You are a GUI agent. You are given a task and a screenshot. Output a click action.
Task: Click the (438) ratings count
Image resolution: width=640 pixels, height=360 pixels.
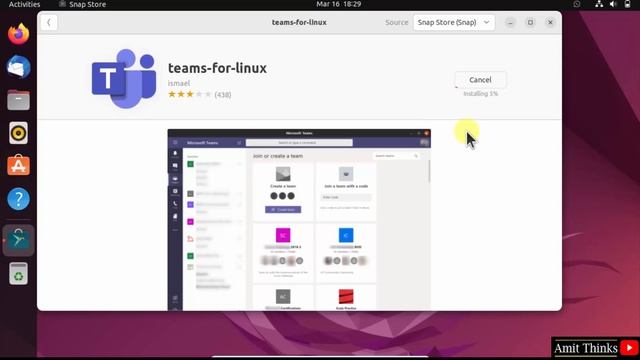(223, 95)
